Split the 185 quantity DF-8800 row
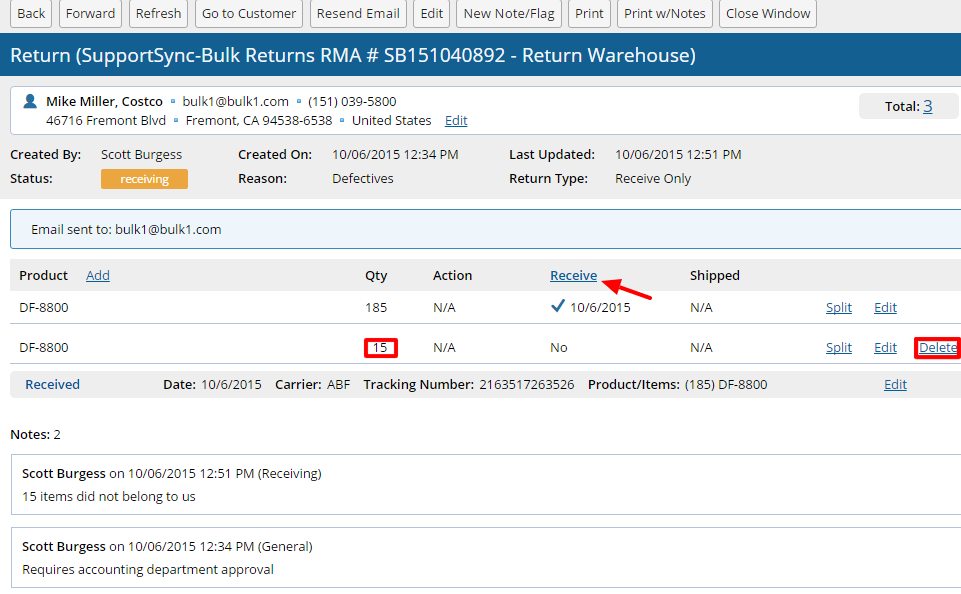Viewport: 961px width, 594px height. (x=838, y=307)
